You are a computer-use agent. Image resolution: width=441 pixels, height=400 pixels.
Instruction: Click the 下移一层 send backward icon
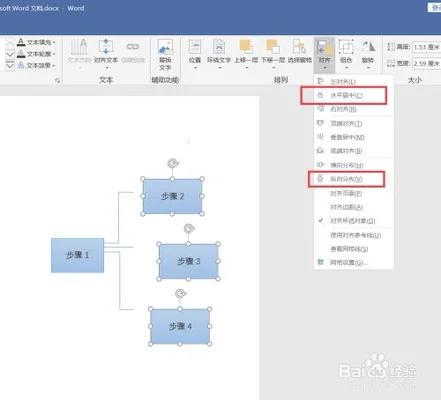[273, 47]
